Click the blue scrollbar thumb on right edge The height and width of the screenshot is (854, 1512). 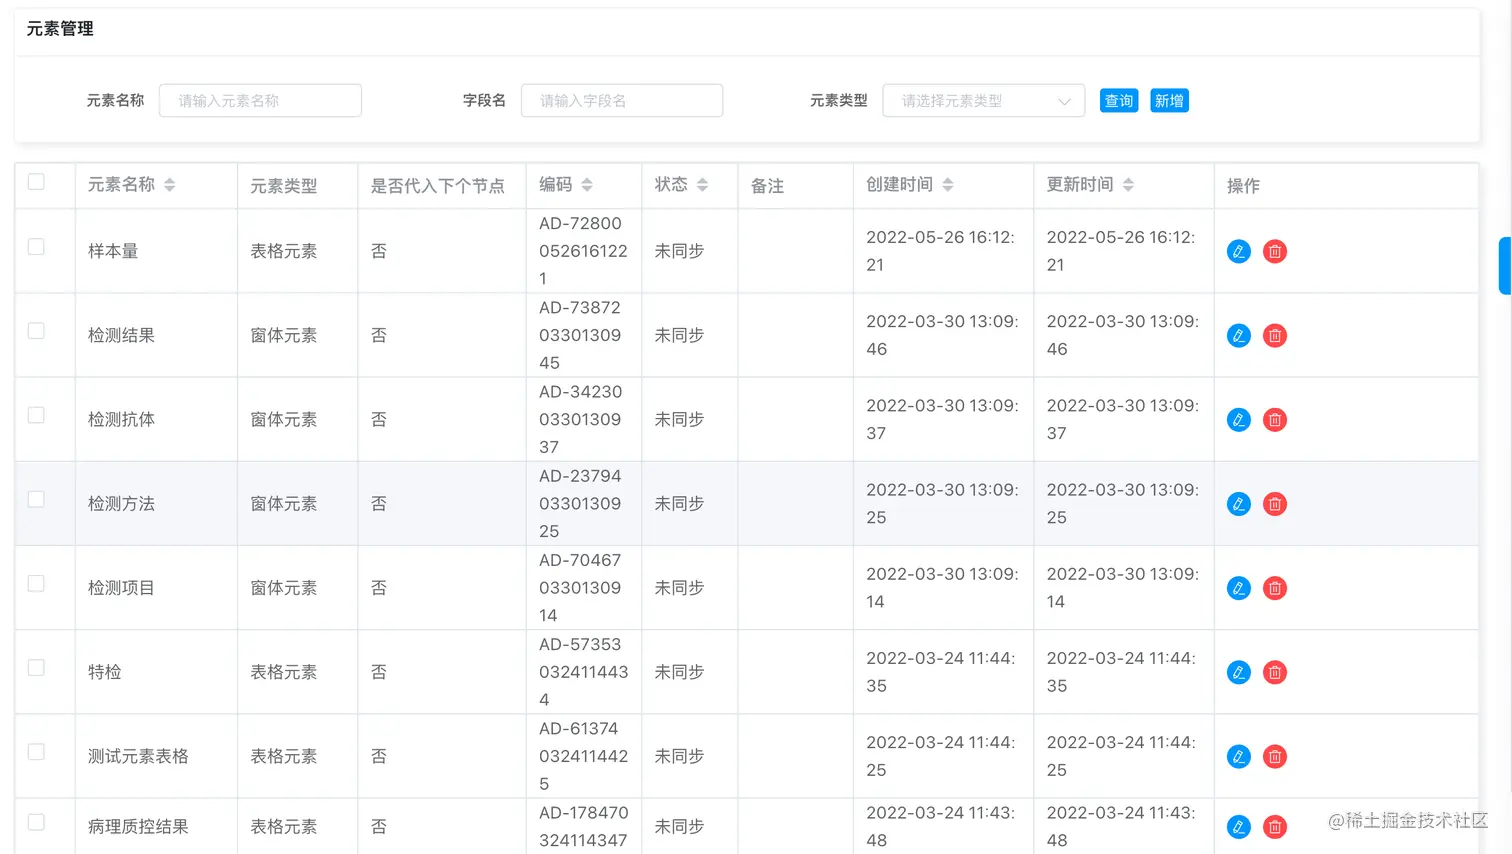[1505, 266]
